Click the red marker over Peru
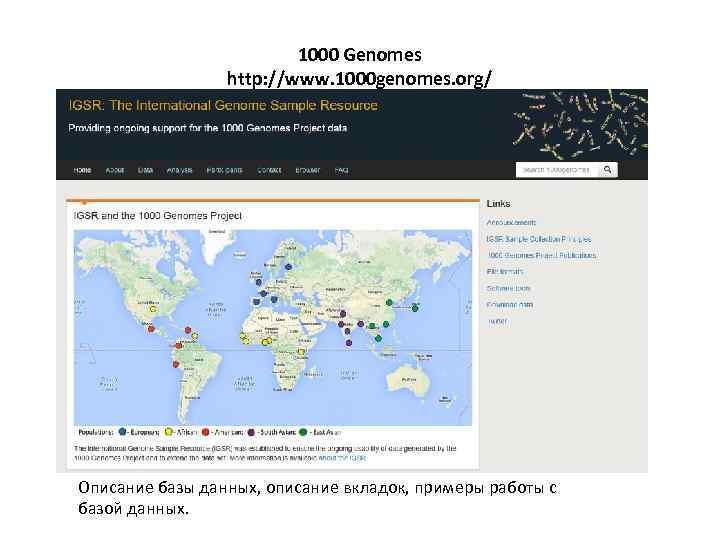The image size is (720, 540). (x=176, y=364)
